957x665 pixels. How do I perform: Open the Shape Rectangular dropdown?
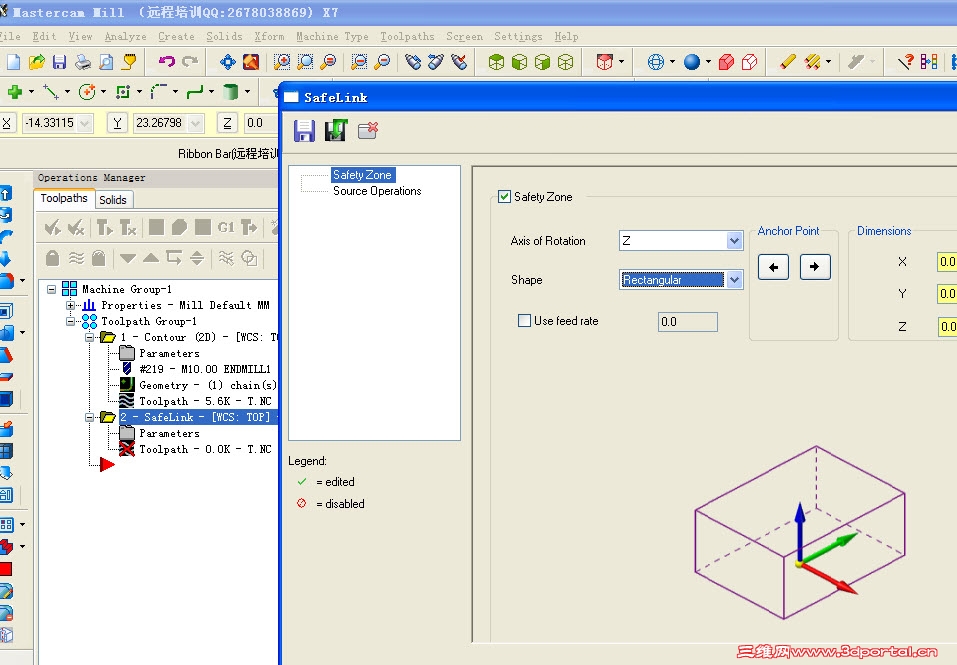coord(734,280)
